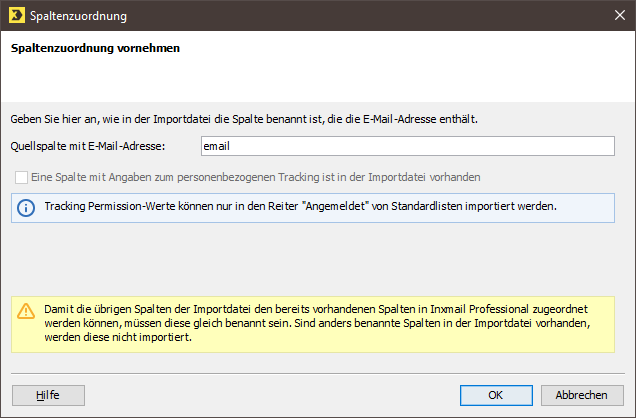Focus the Quellspalte mit E-Mail-Adresse field
The image size is (636, 418).
tap(408, 146)
